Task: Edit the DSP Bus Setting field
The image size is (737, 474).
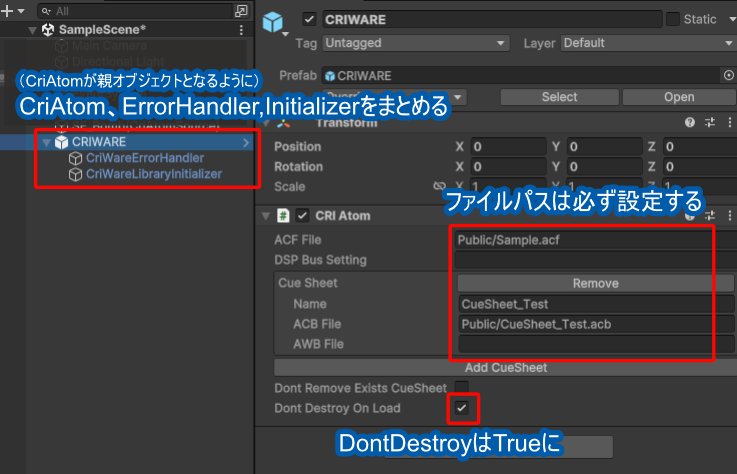Action: coord(595,260)
